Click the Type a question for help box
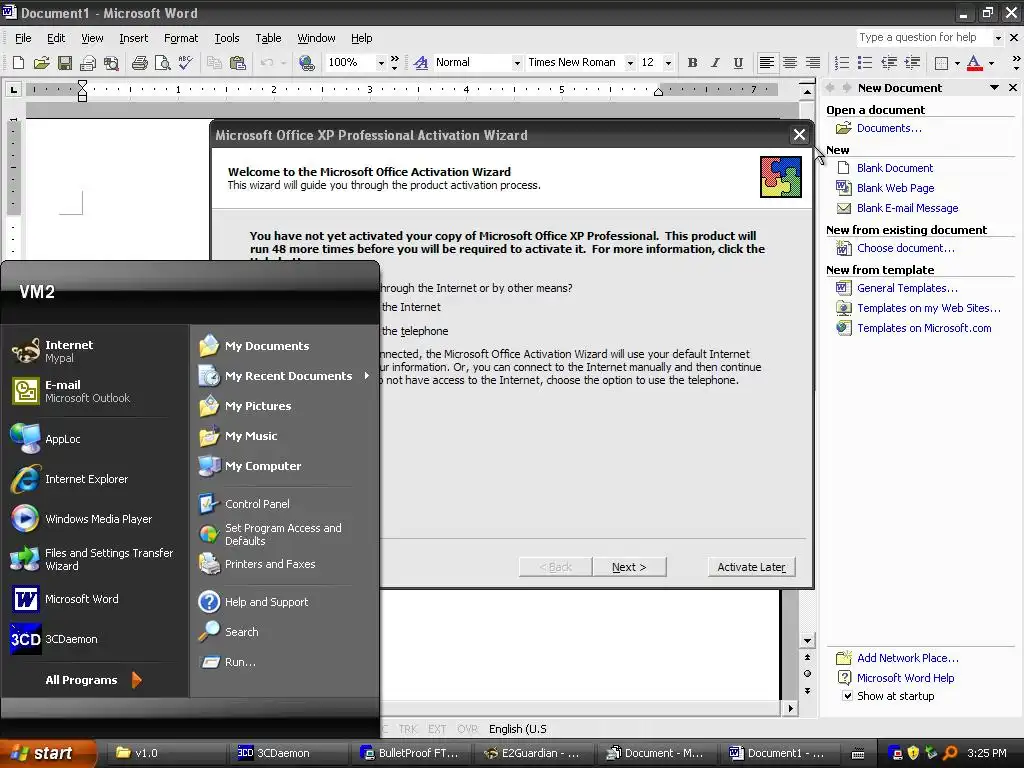The width and height of the screenshot is (1024, 768). 924,38
